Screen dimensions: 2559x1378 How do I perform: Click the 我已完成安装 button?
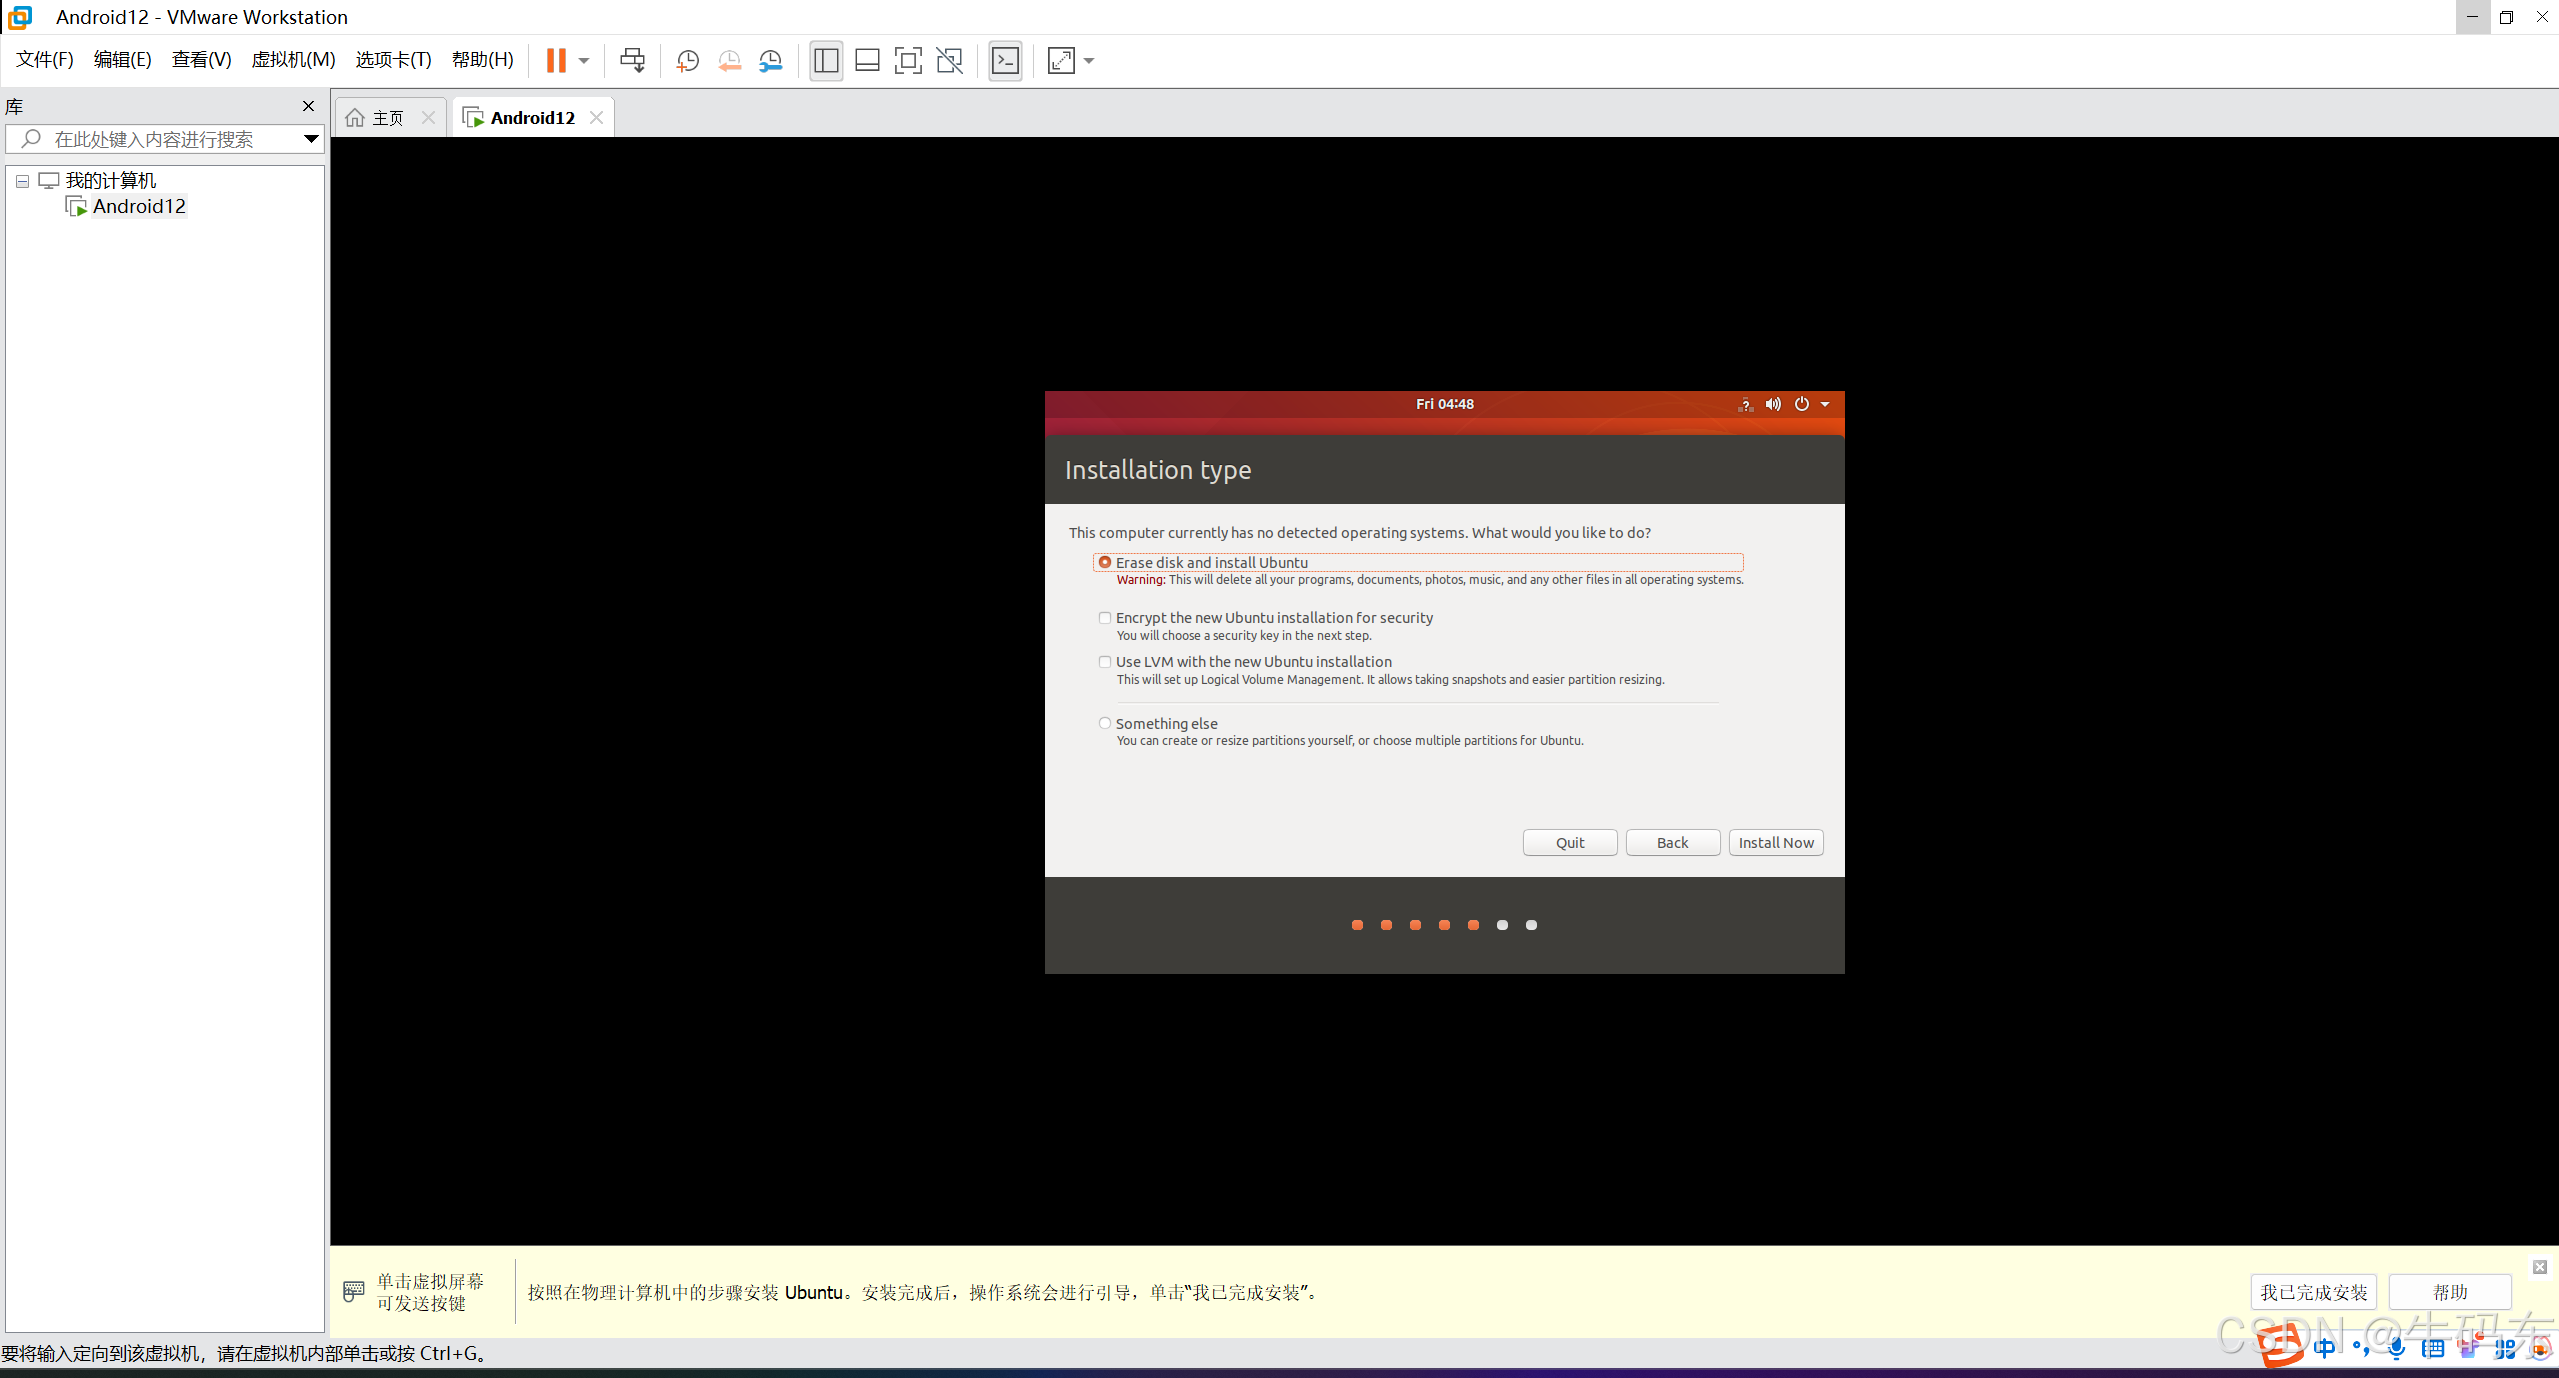[2313, 1292]
